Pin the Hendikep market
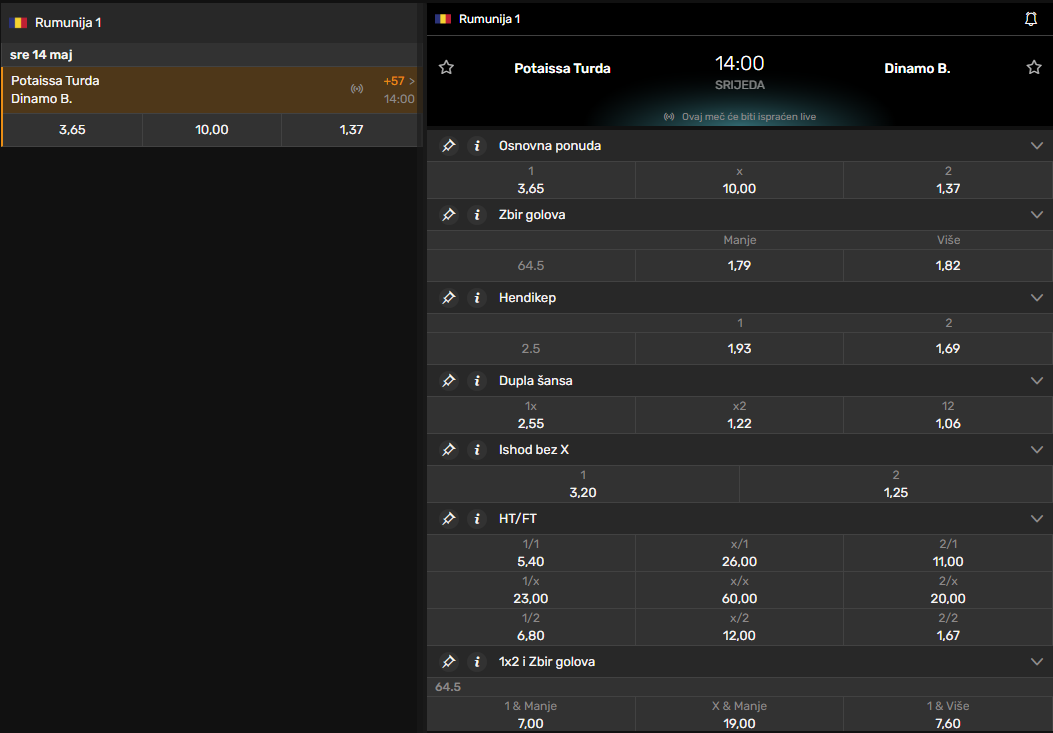Viewport: 1053px width, 733px height. [x=449, y=298]
